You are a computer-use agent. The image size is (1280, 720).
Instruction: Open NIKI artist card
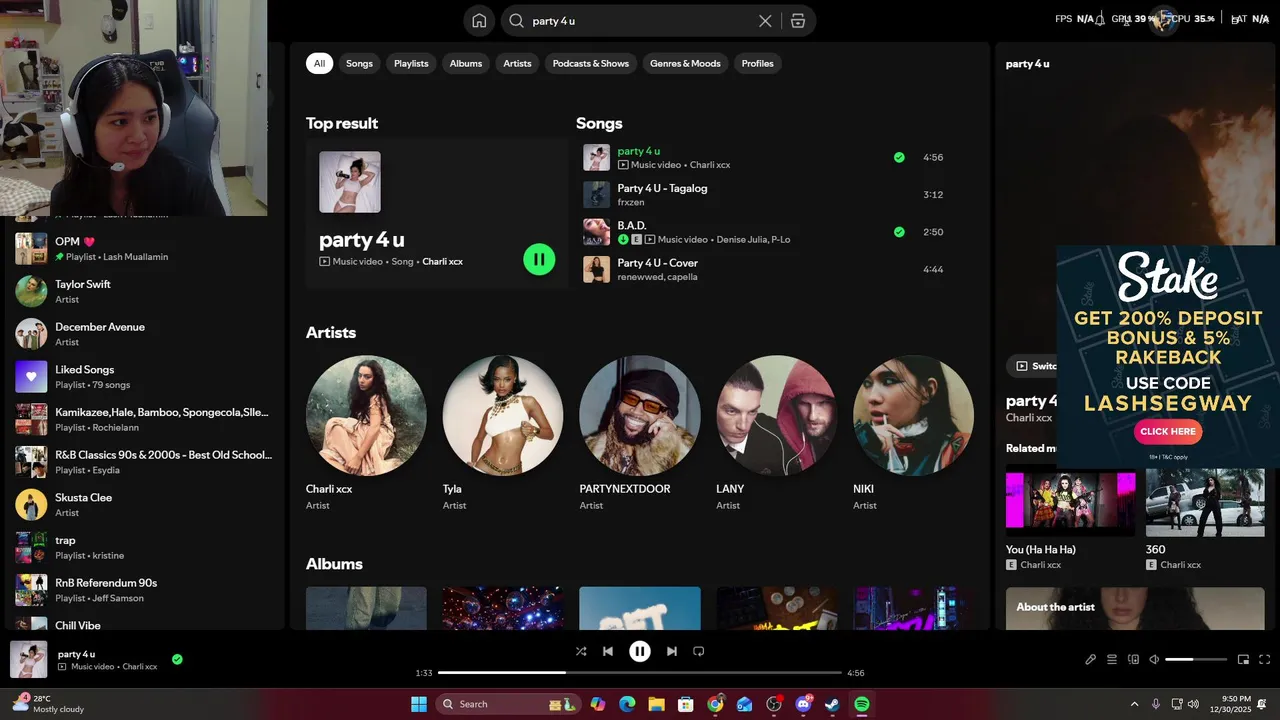(913, 434)
